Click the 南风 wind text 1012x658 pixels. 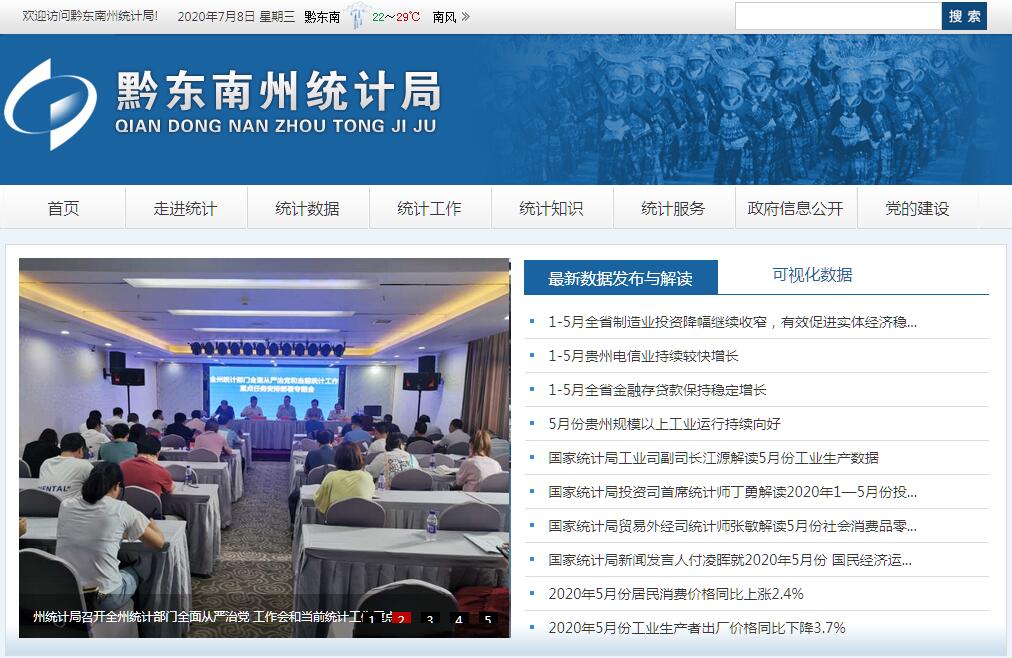click(x=444, y=17)
